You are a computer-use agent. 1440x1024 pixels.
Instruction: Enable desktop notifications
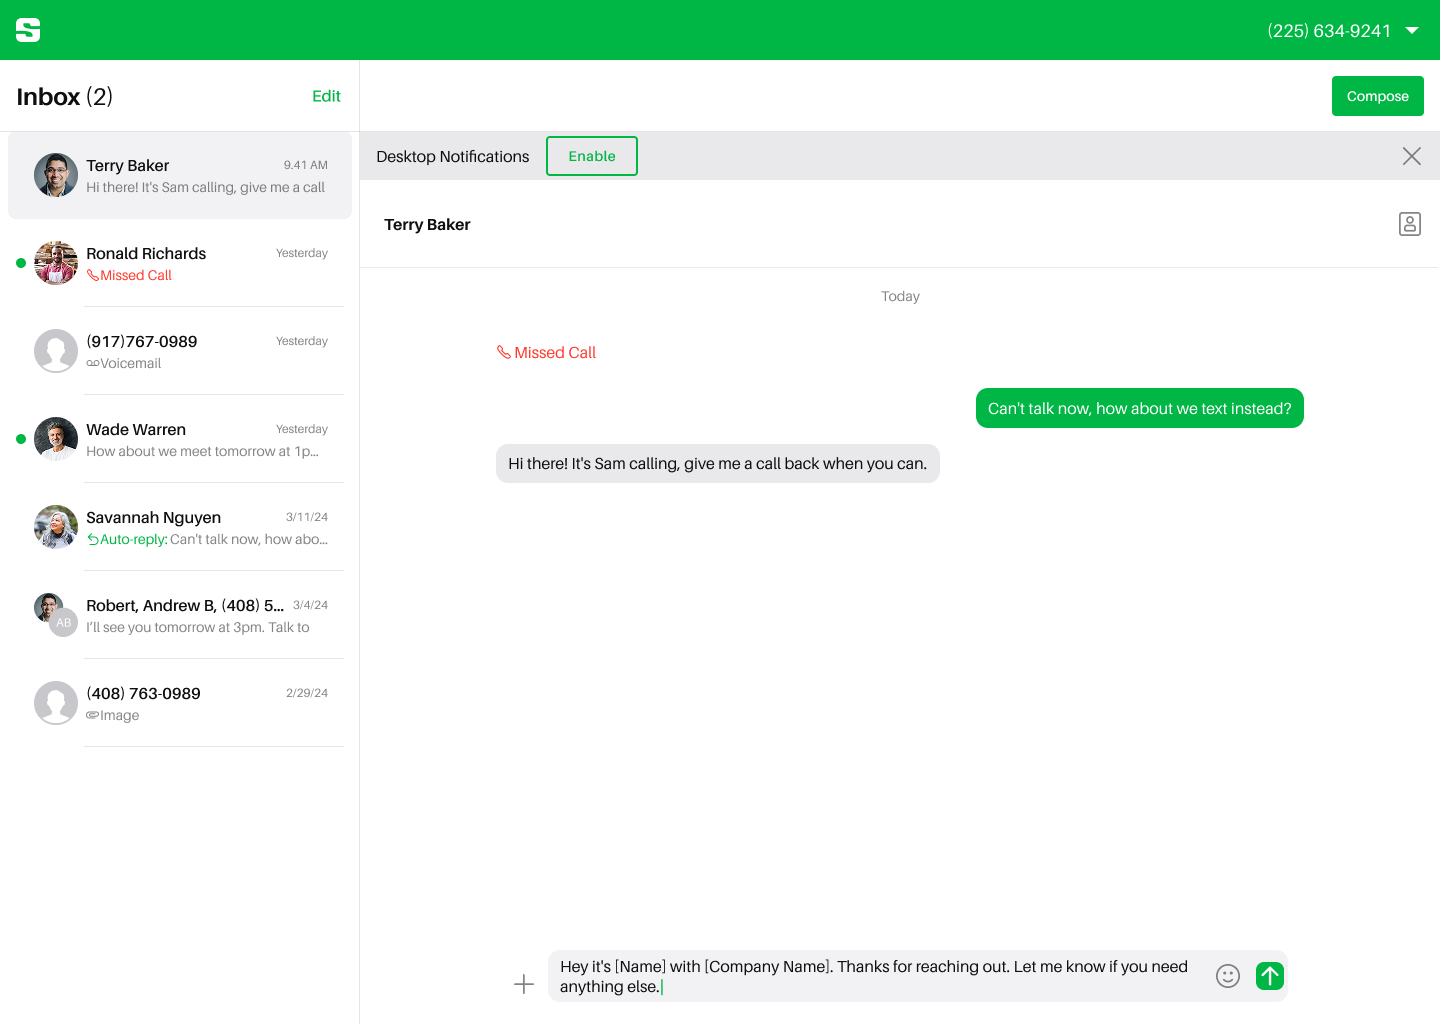coord(592,156)
